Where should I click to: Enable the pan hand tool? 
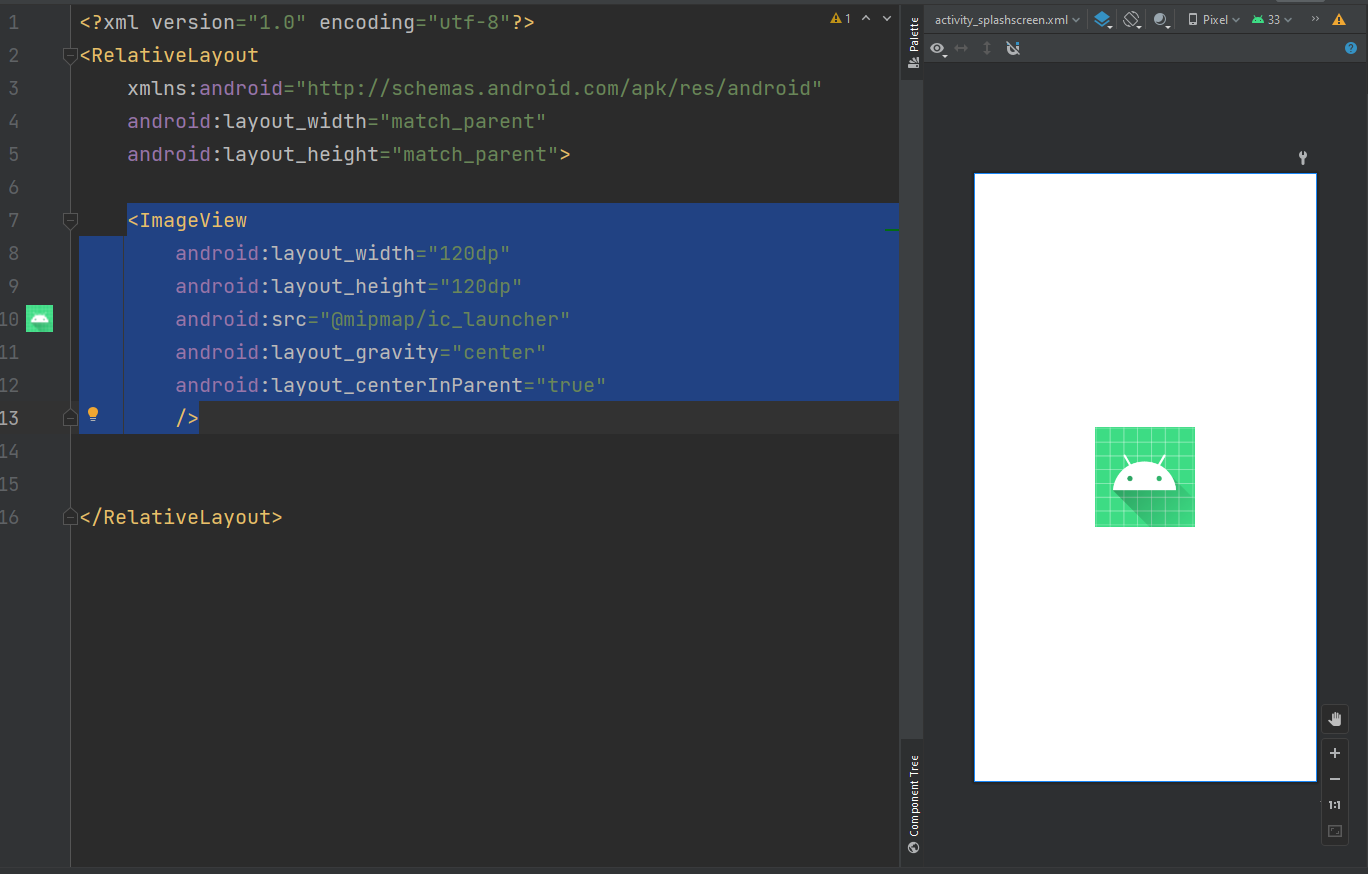point(1334,719)
